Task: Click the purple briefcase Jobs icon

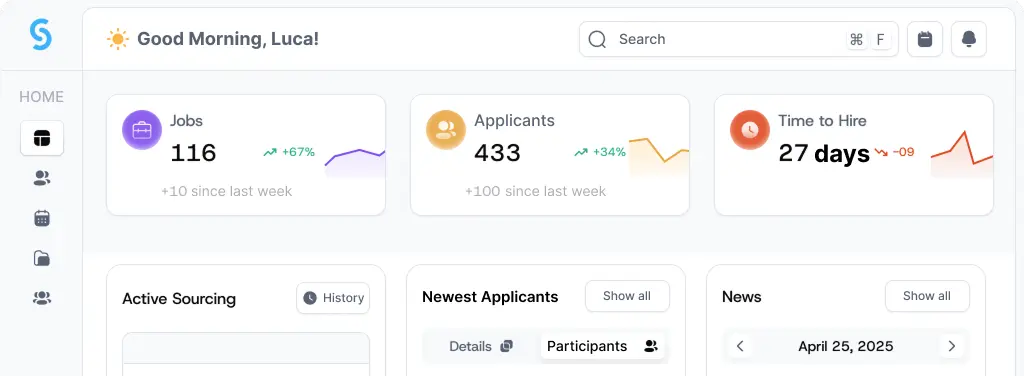Action: [x=142, y=130]
